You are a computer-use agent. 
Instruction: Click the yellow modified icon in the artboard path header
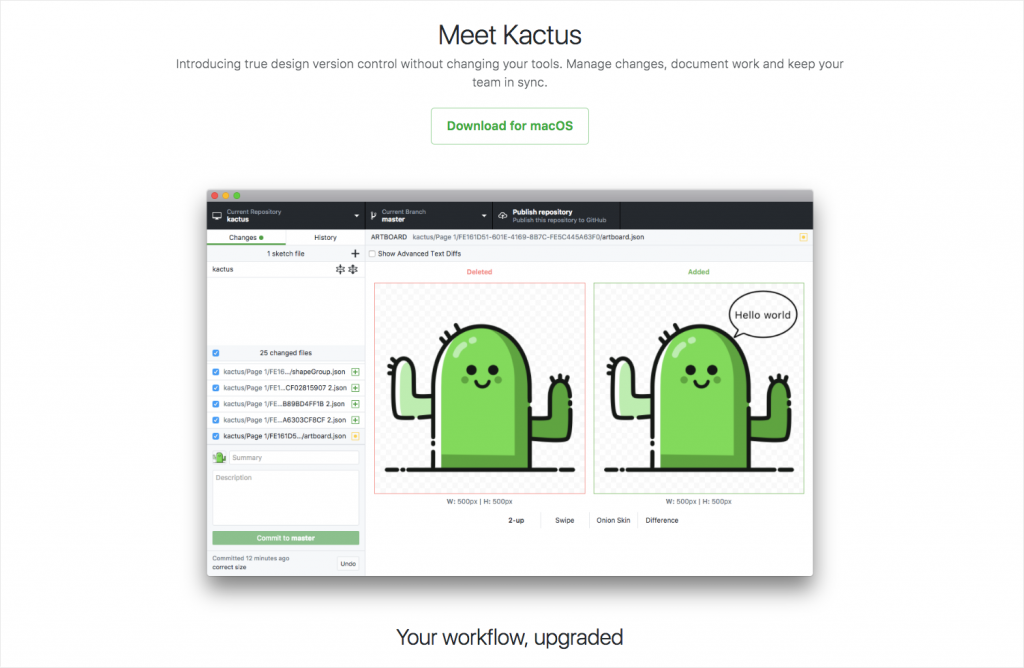(x=804, y=238)
